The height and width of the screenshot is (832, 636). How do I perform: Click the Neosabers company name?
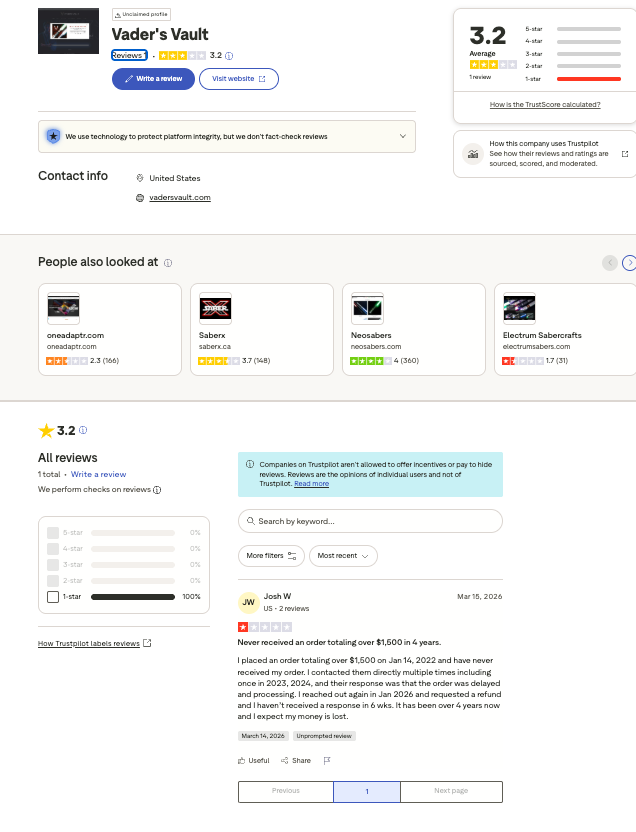tap(371, 335)
